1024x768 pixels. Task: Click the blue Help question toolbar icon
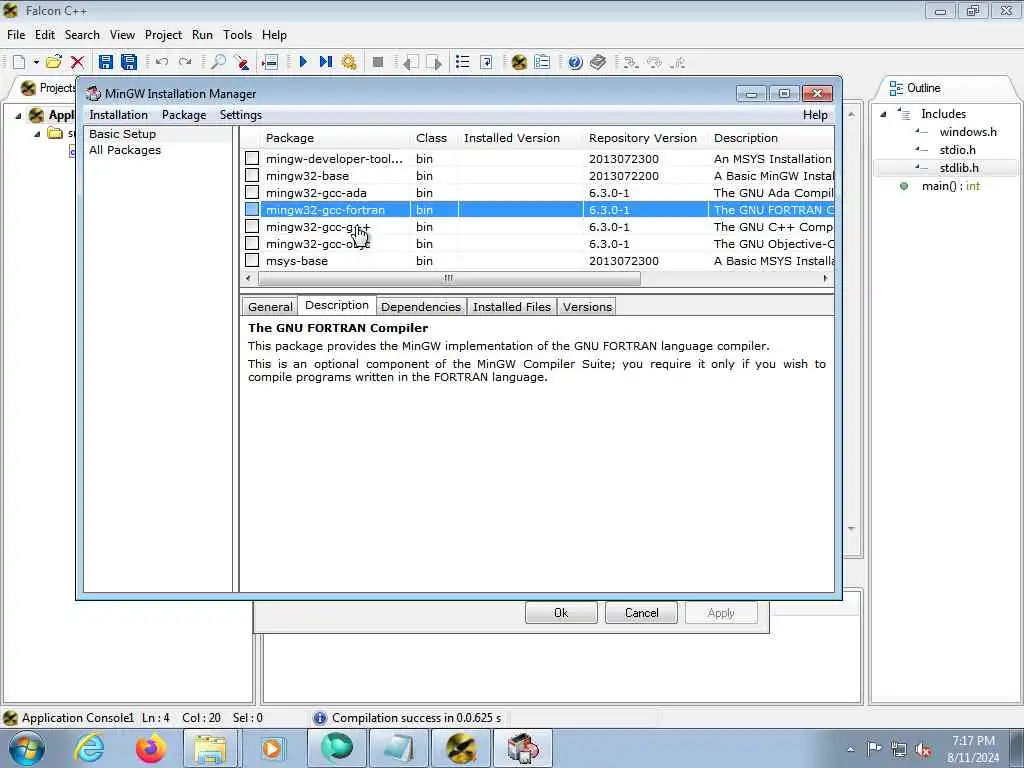coord(575,62)
